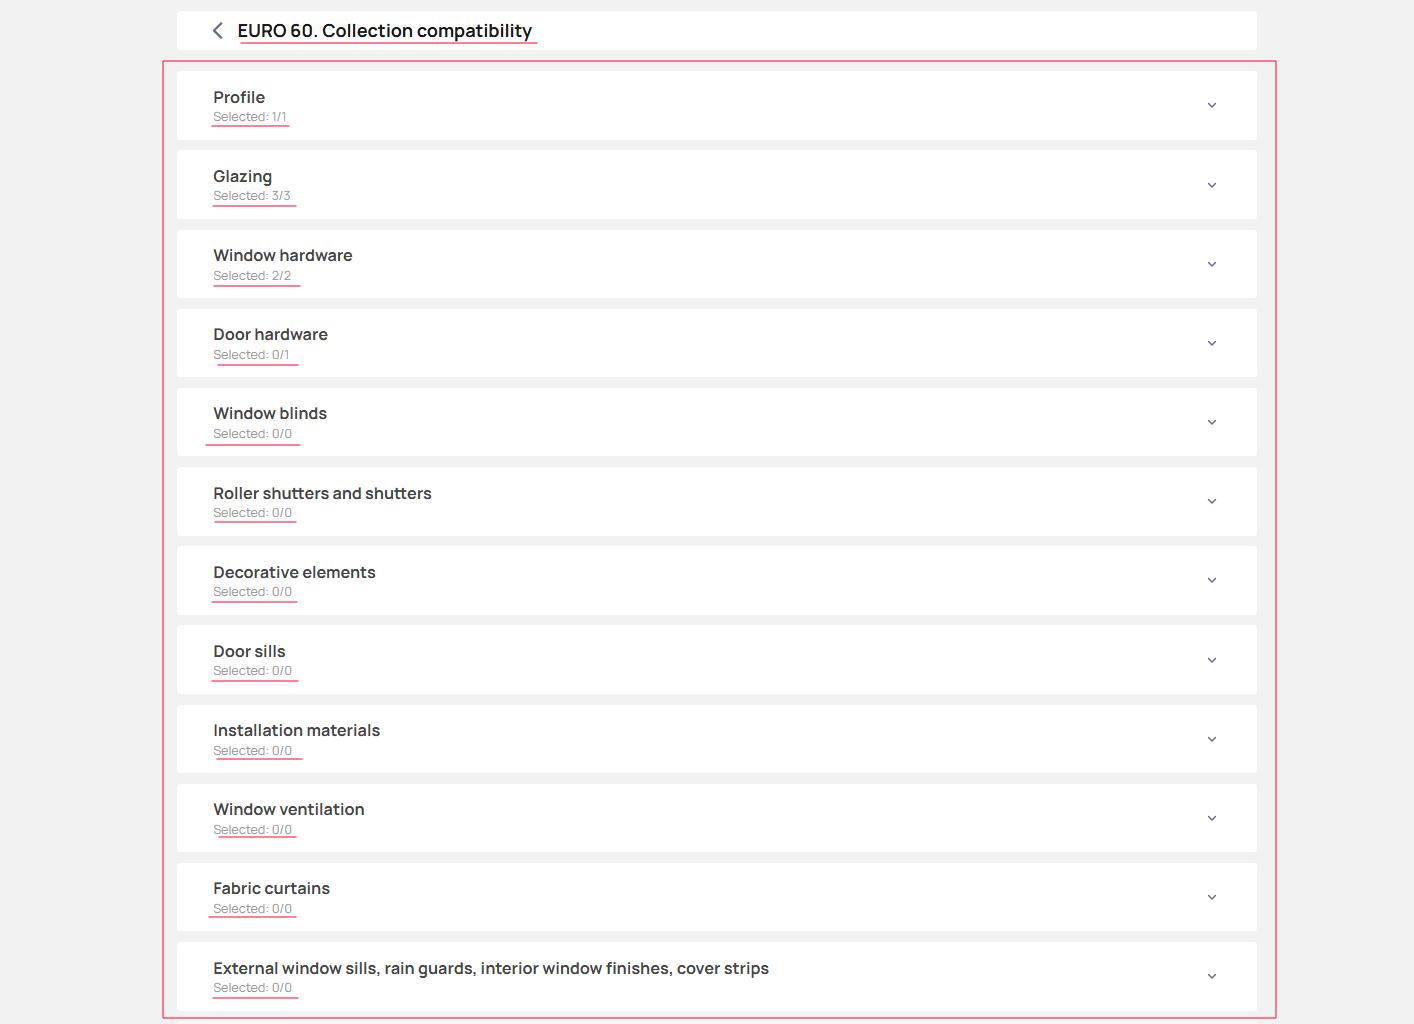Image resolution: width=1414 pixels, height=1024 pixels.
Task: Click the Installation materials heading
Action: [x=296, y=730]
